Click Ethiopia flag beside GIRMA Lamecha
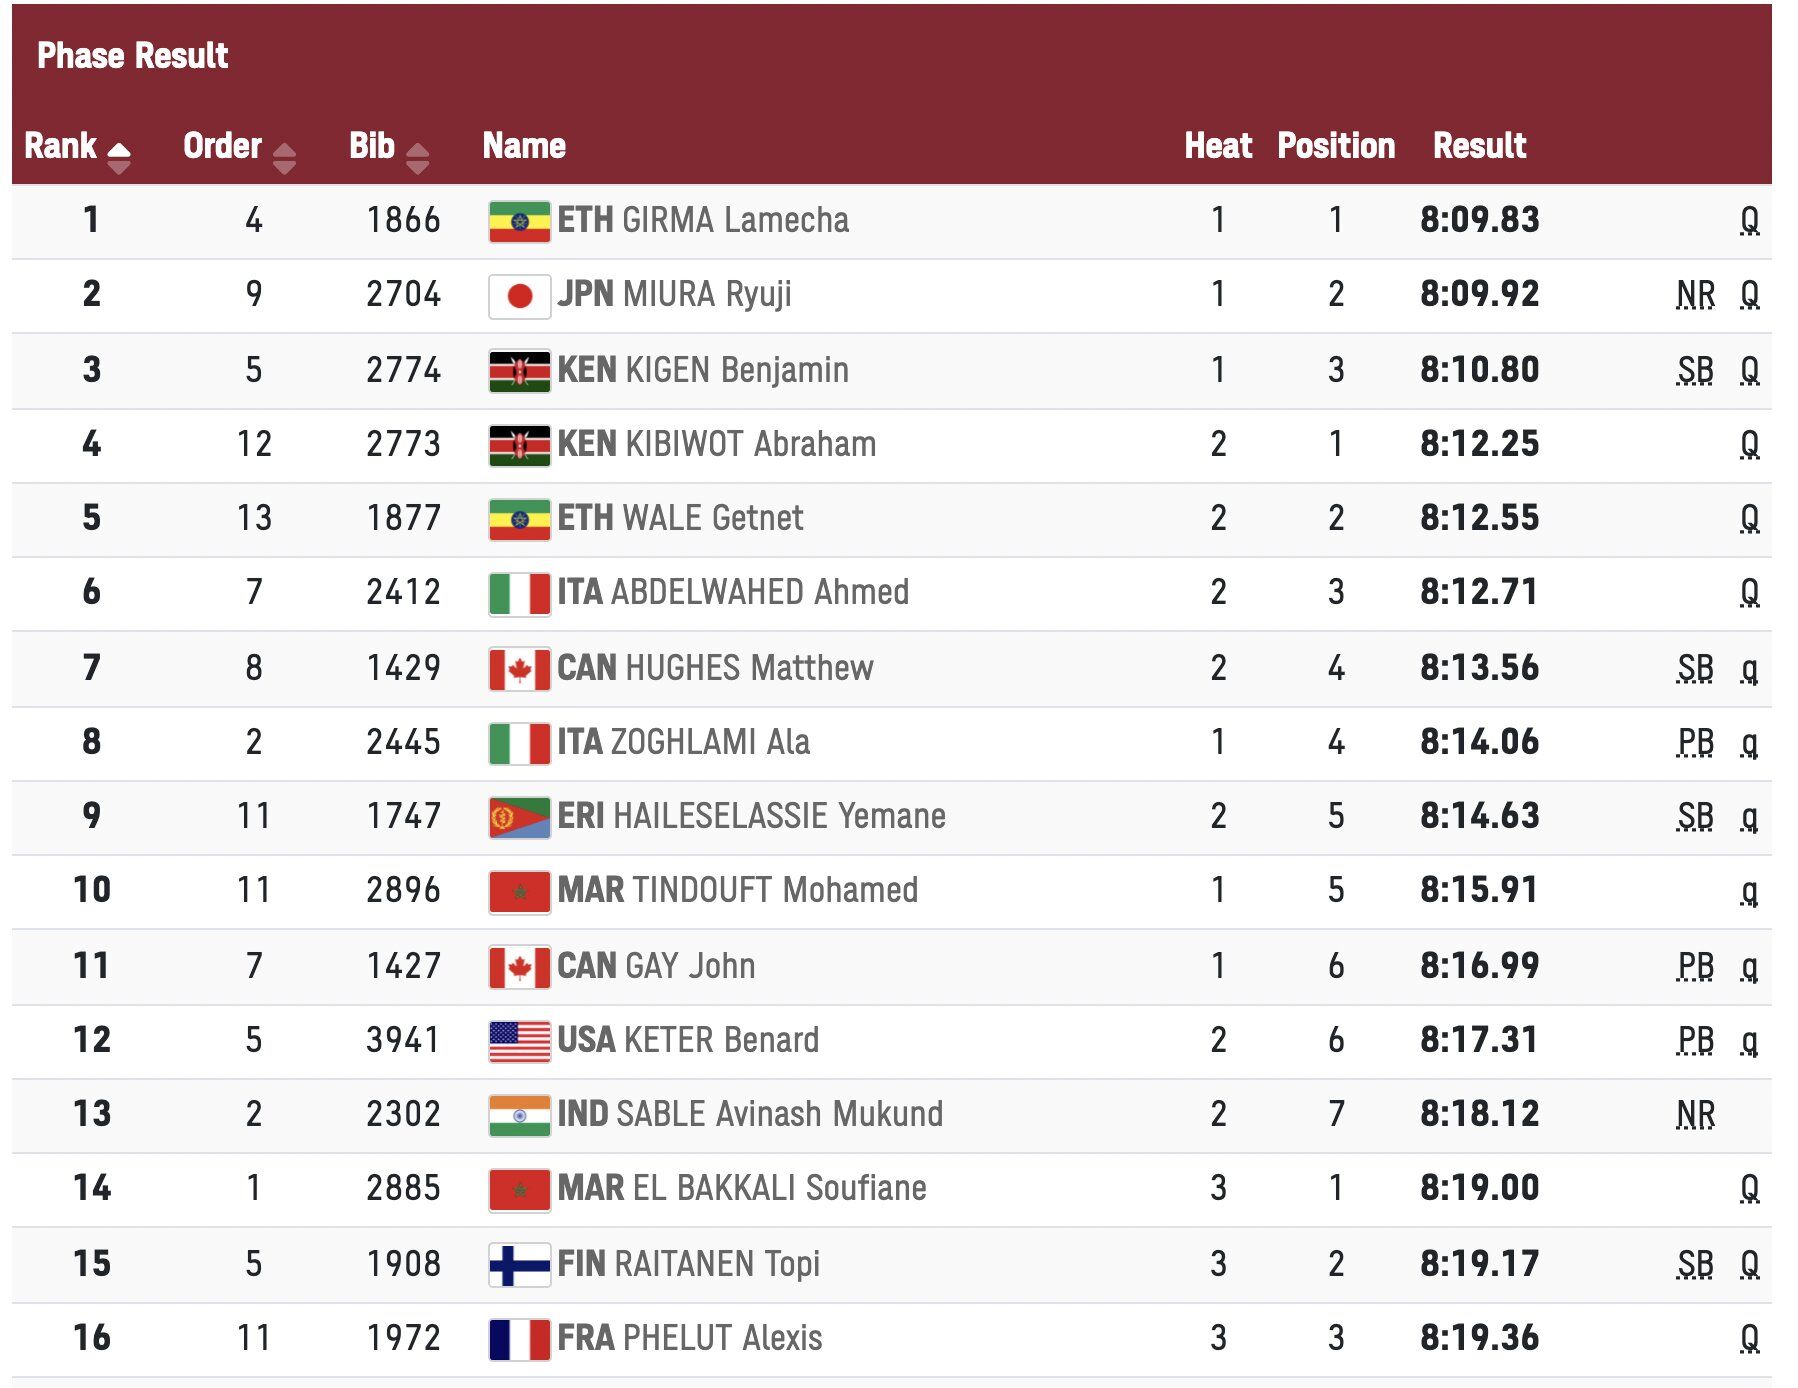Image resolution: width=1798 pixels, height=1388 pixels. tap(519, 221)
